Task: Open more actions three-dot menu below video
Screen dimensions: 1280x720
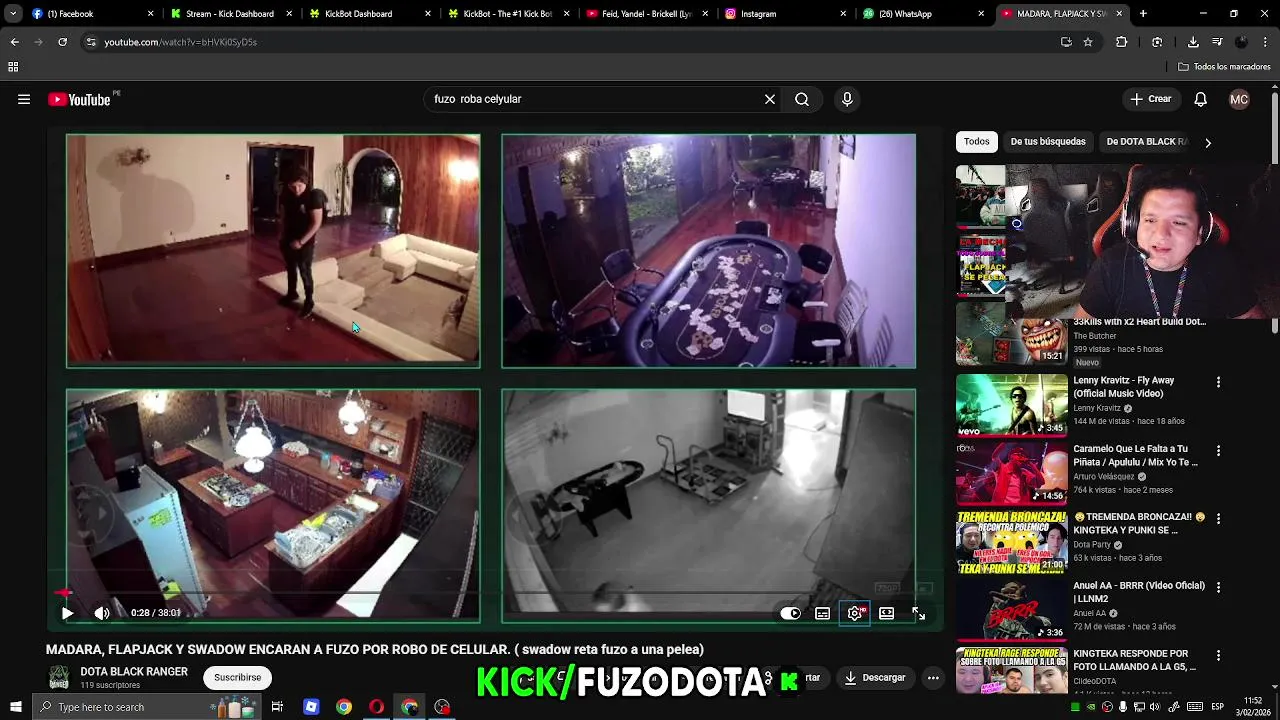Action: point(933,677)
